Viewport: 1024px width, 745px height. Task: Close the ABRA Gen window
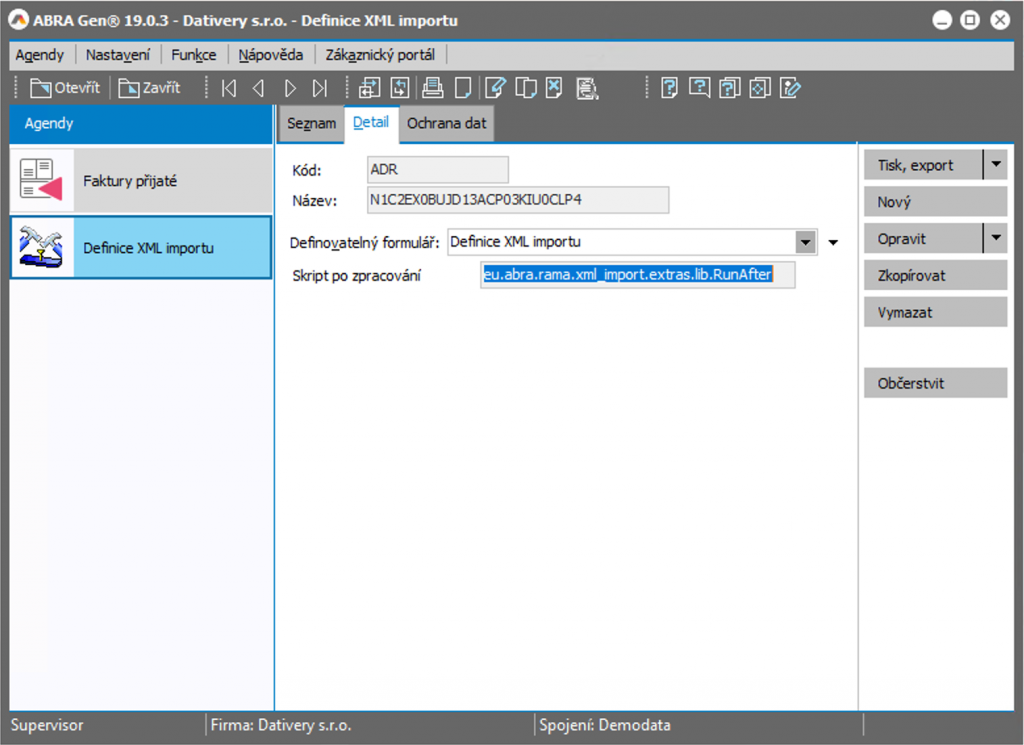(x=999, y=20)
